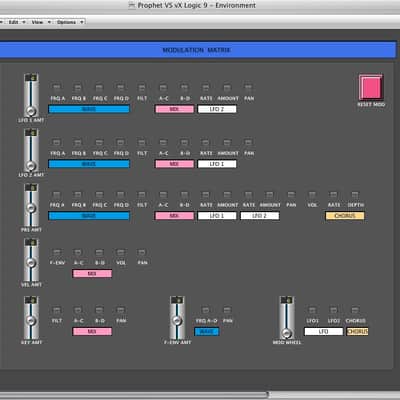This screenshot has height=400, width=400.
Task: Toggle B-D mix switch in LFO 1 AMT row
Action: 184,88
